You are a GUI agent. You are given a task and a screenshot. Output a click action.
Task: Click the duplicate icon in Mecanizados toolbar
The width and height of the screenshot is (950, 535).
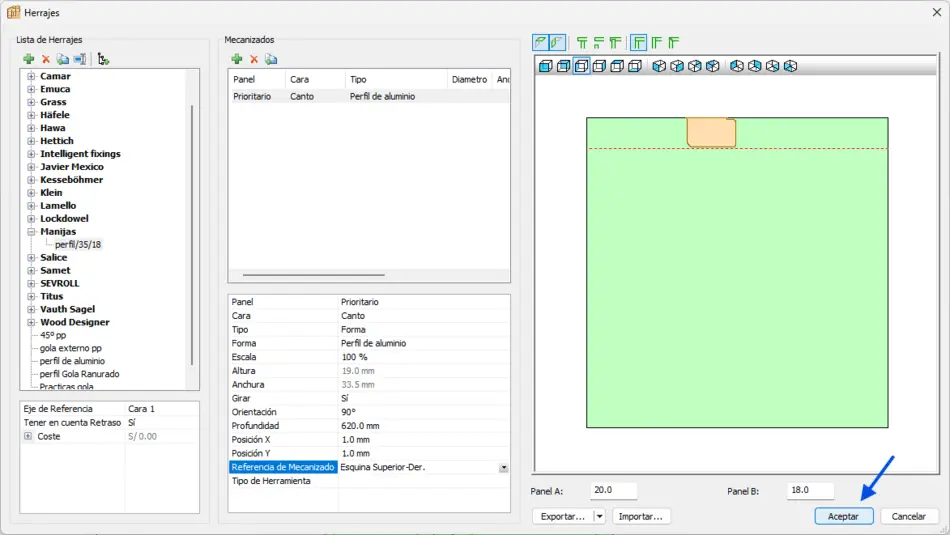coord(271,60)
